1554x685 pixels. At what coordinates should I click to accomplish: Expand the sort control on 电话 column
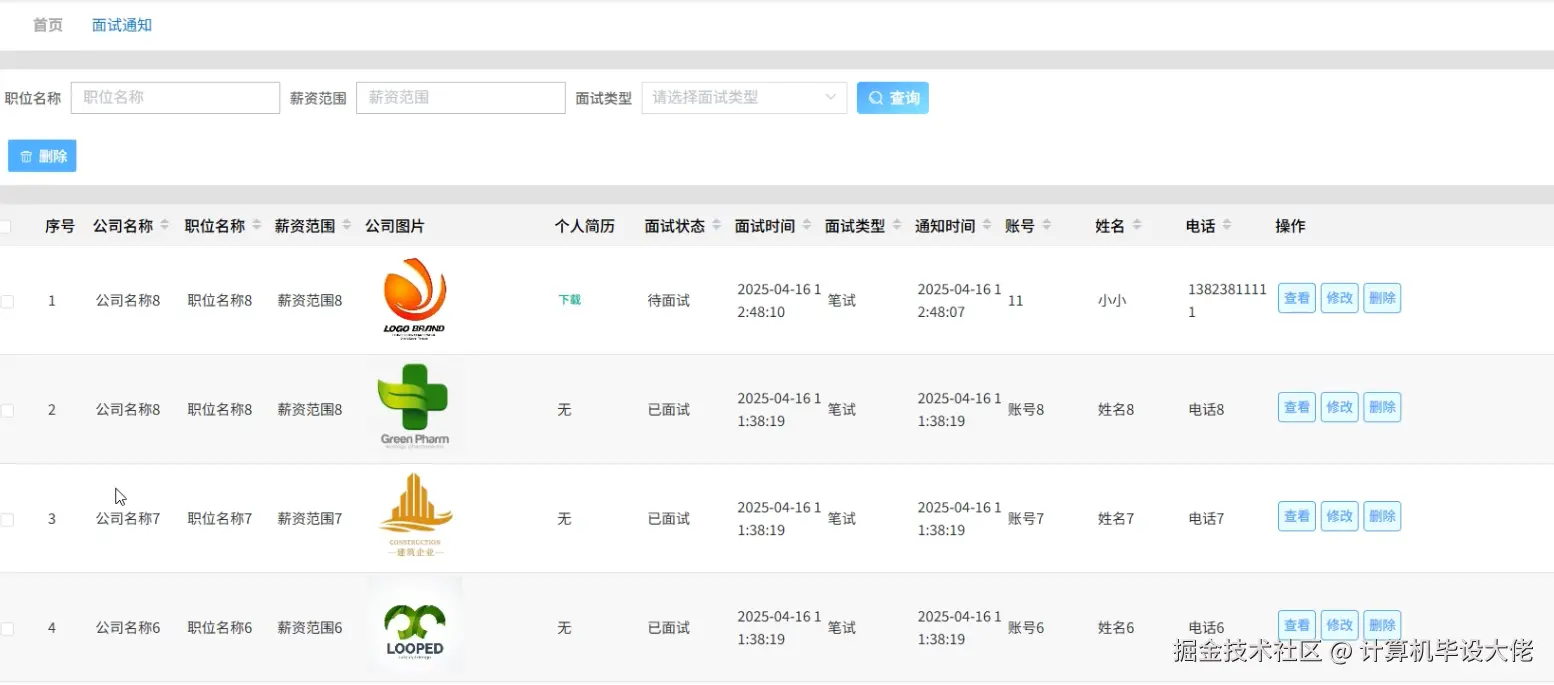1228,225
